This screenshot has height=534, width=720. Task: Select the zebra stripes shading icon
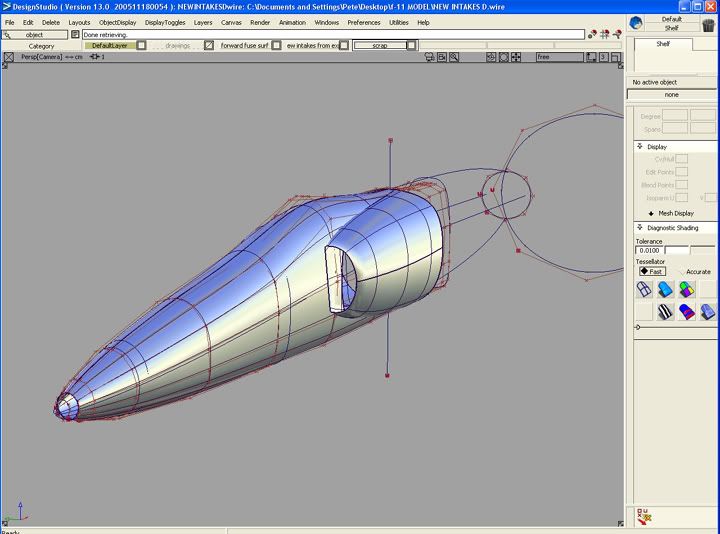coord(666,312)
